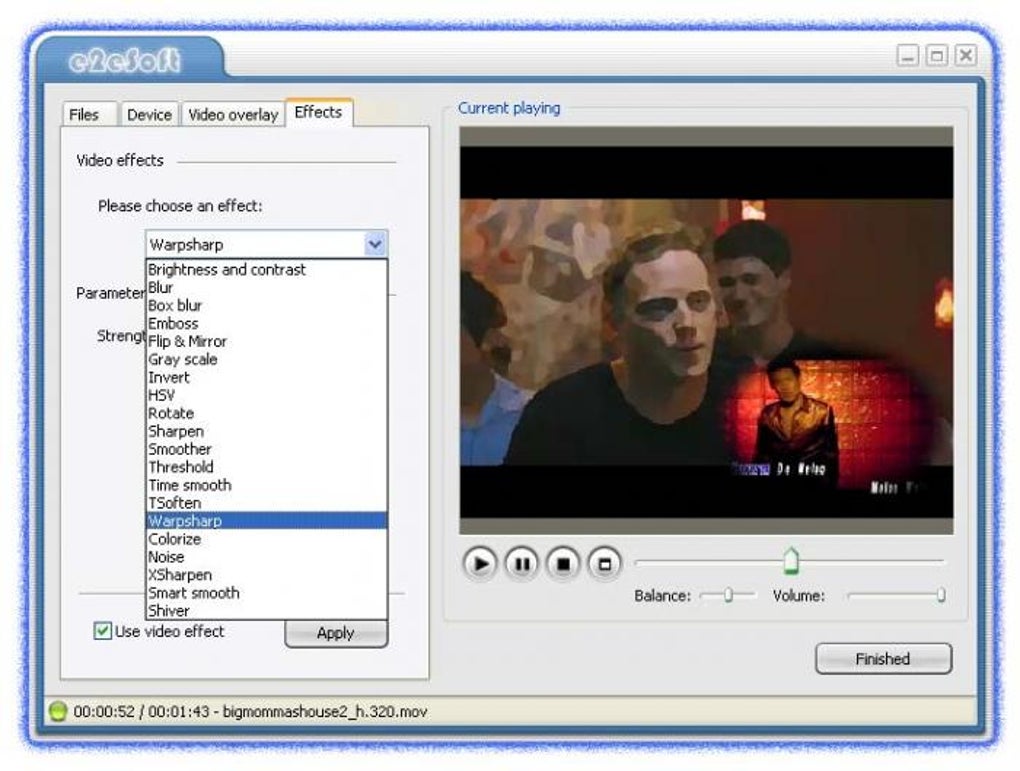The image size is (1020, 771).
Task: Click the video preview area
Action: 706,331
